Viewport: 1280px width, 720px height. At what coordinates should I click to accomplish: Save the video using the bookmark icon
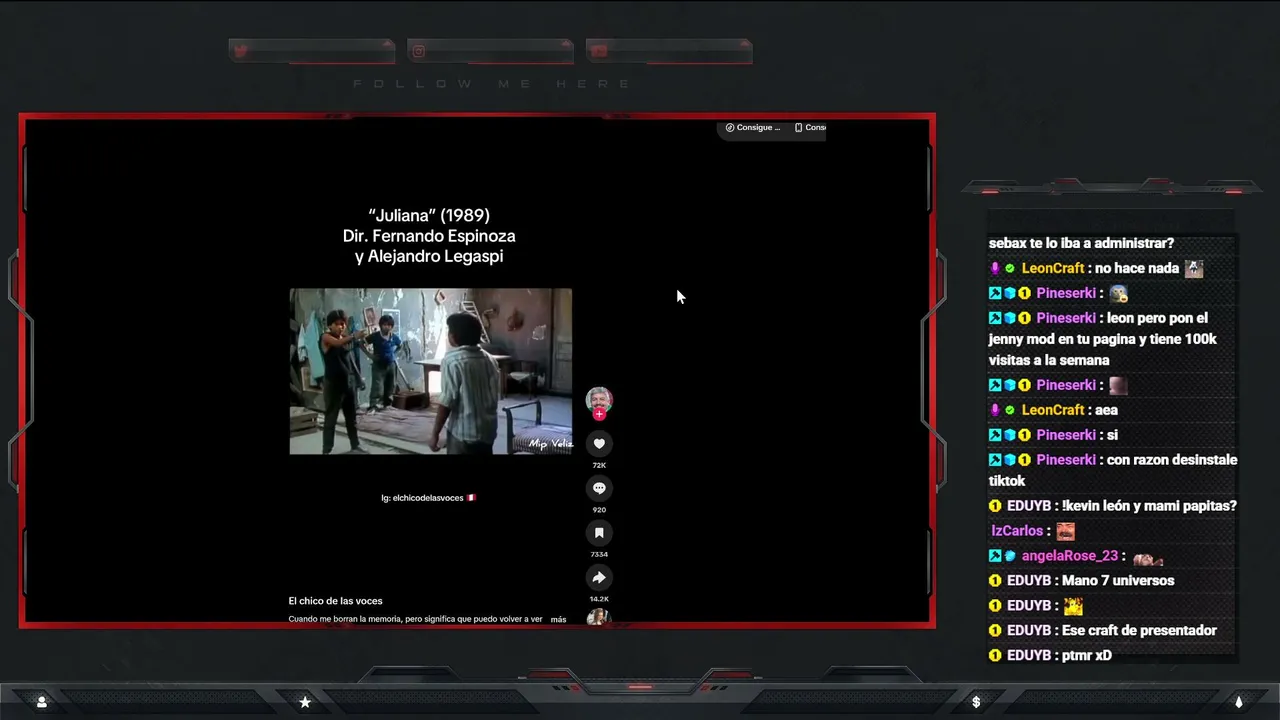599,533
